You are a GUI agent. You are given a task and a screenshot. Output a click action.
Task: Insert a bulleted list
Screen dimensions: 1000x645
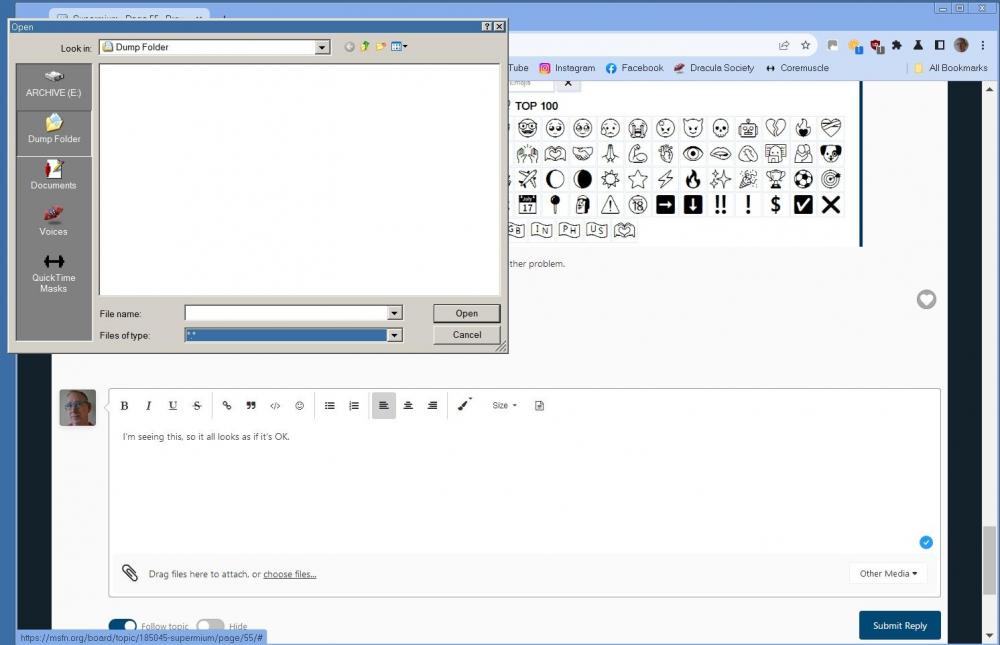pos(330,406)
